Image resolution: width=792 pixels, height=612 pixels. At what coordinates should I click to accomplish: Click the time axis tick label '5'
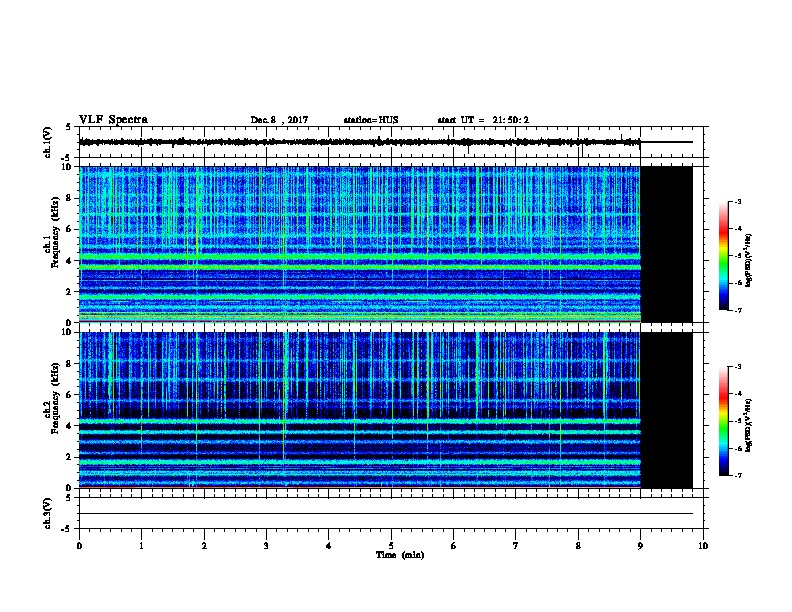coord(391,546)
